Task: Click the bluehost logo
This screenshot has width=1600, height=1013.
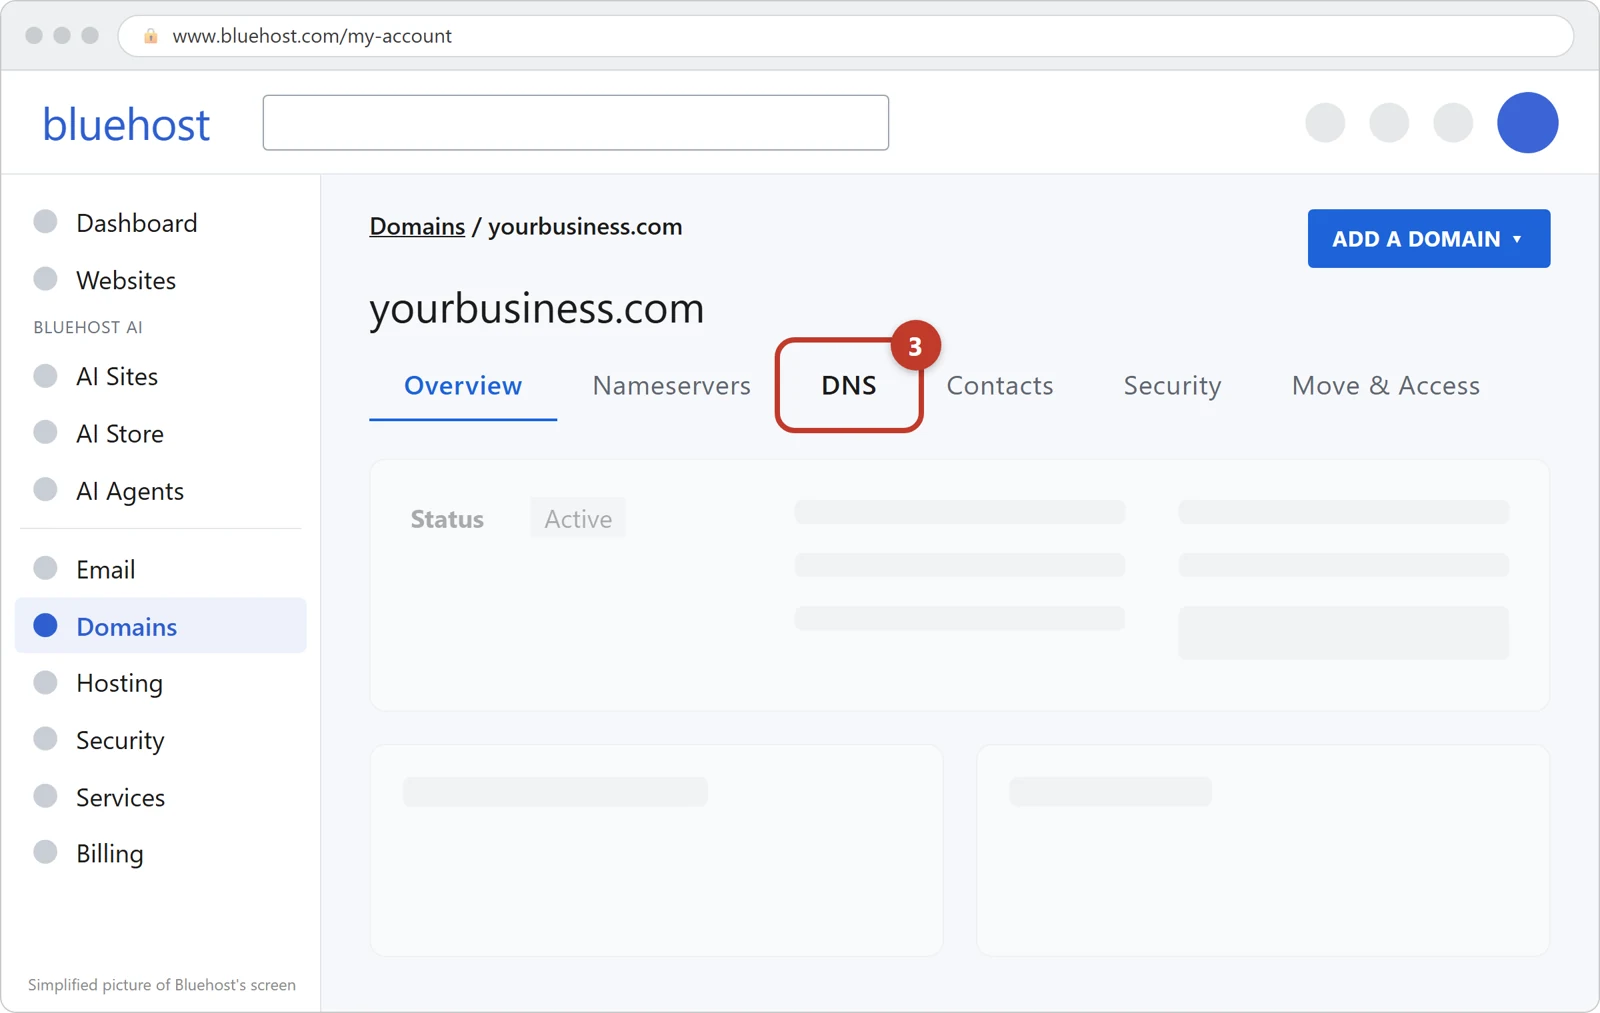Action: 126,124
